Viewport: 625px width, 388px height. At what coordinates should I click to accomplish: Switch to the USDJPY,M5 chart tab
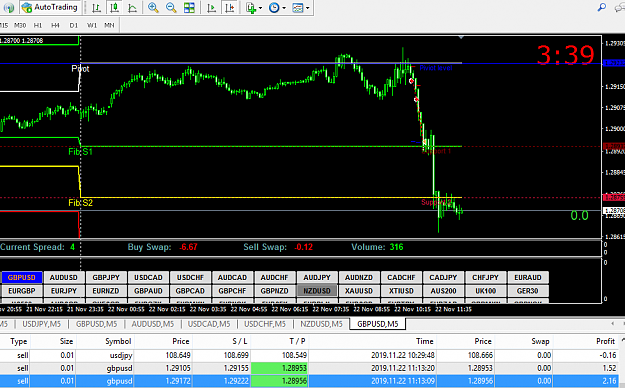41,324
